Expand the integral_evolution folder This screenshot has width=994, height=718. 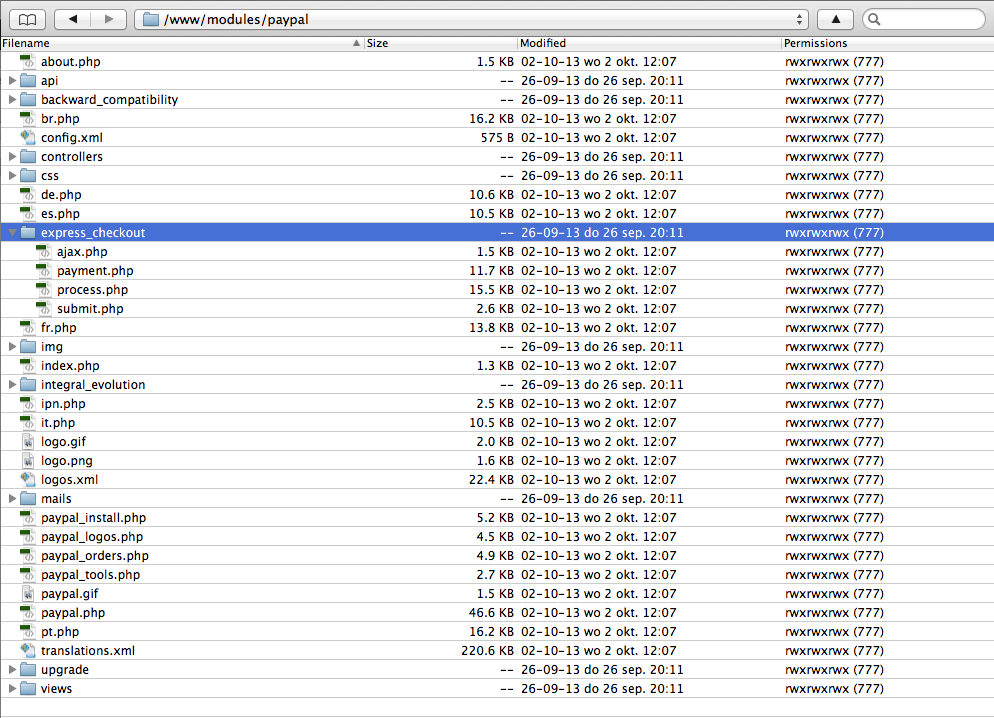coord(12,385)
